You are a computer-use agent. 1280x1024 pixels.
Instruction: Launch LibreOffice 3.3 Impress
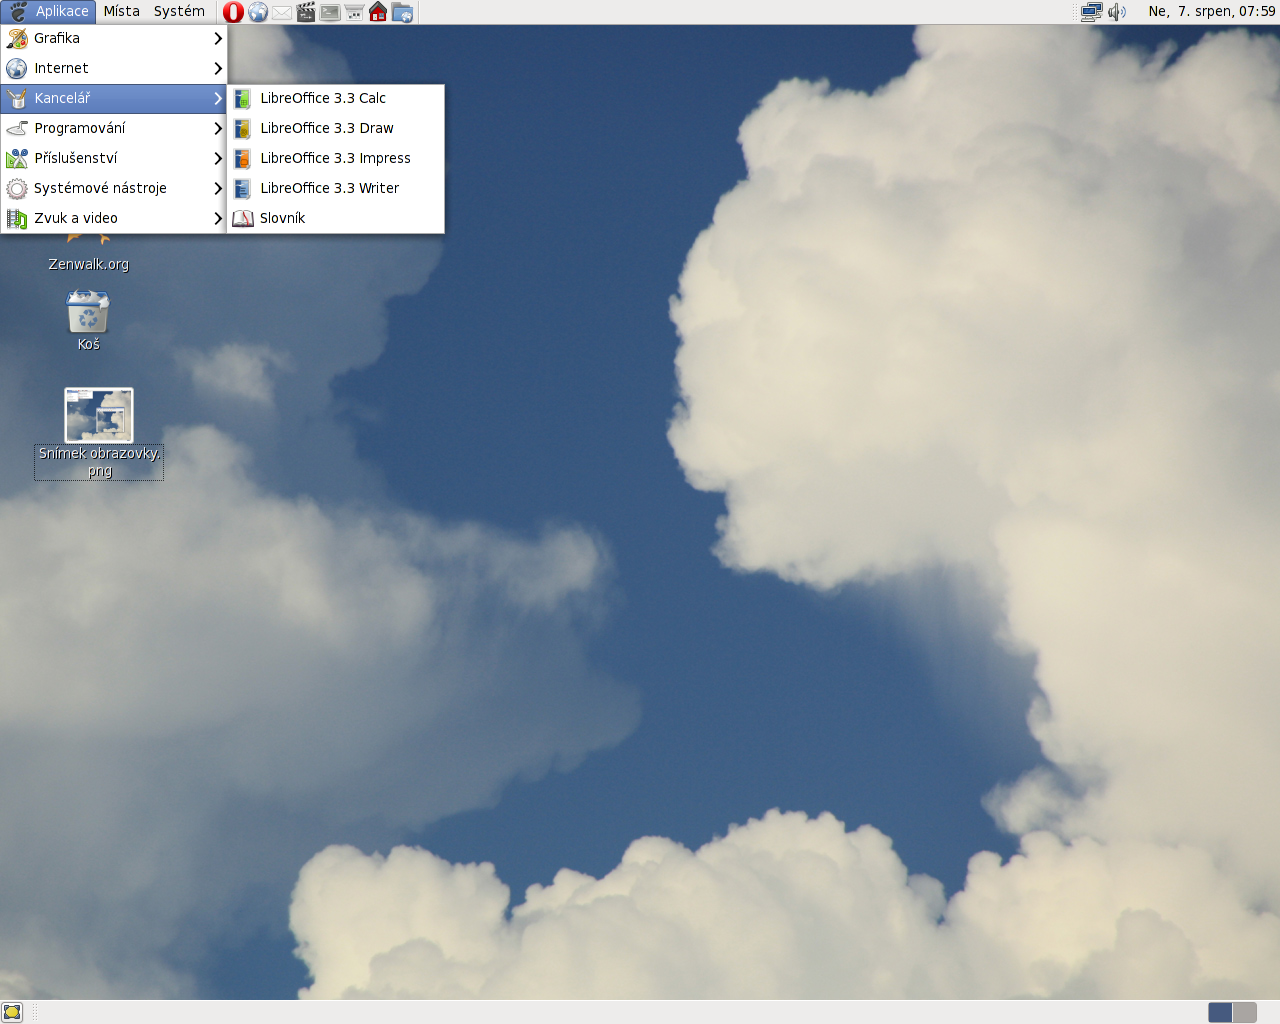(336, 158)
